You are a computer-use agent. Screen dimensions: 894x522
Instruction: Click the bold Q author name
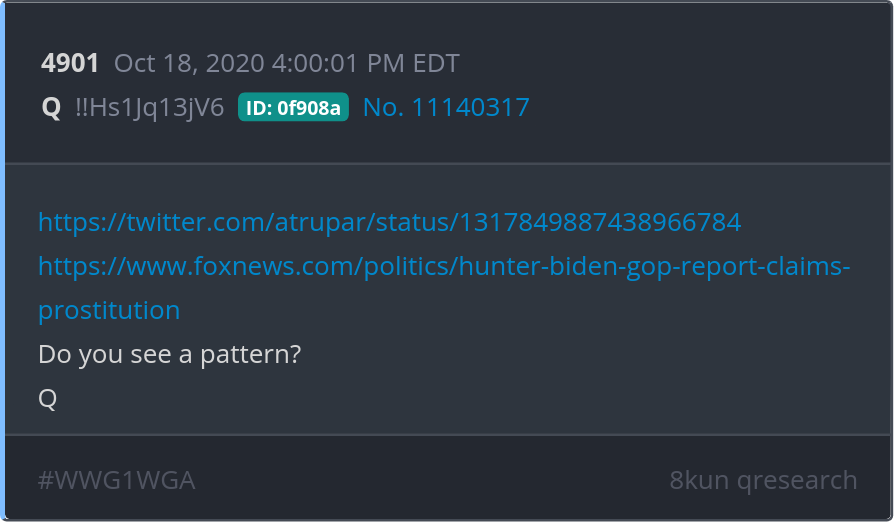pos(51,107)
